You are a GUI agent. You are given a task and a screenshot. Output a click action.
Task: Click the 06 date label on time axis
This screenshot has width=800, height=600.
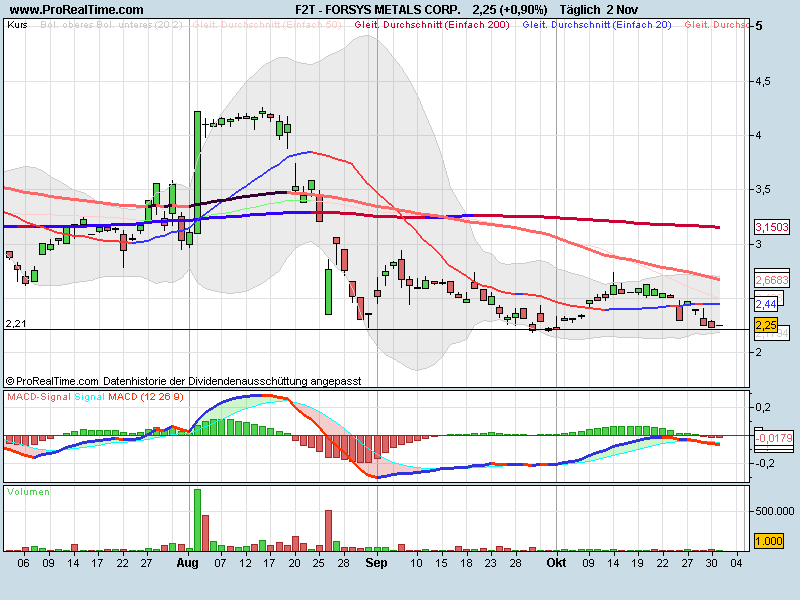(x=23, y=563)
